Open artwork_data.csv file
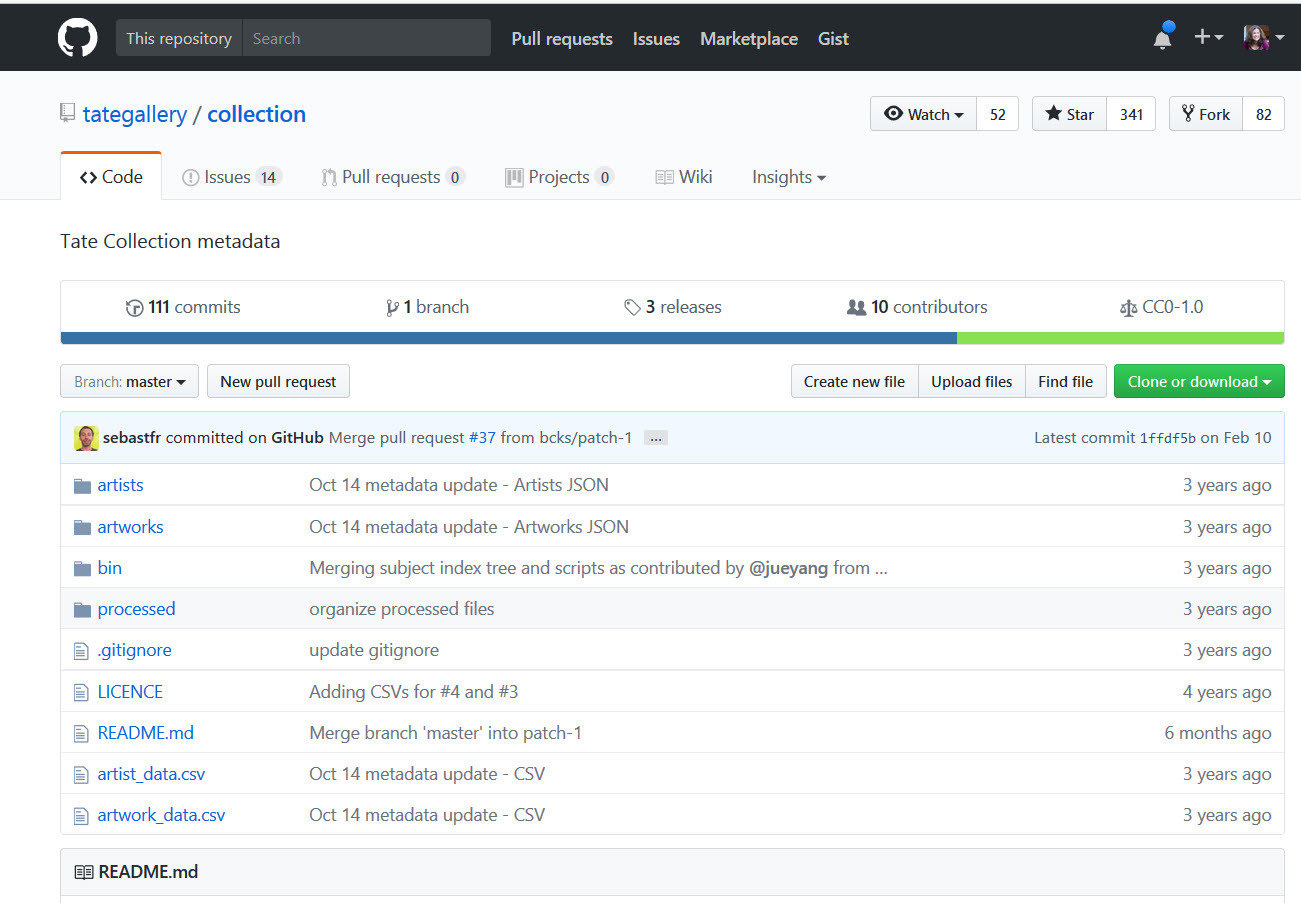 click(x=161, y=815)
